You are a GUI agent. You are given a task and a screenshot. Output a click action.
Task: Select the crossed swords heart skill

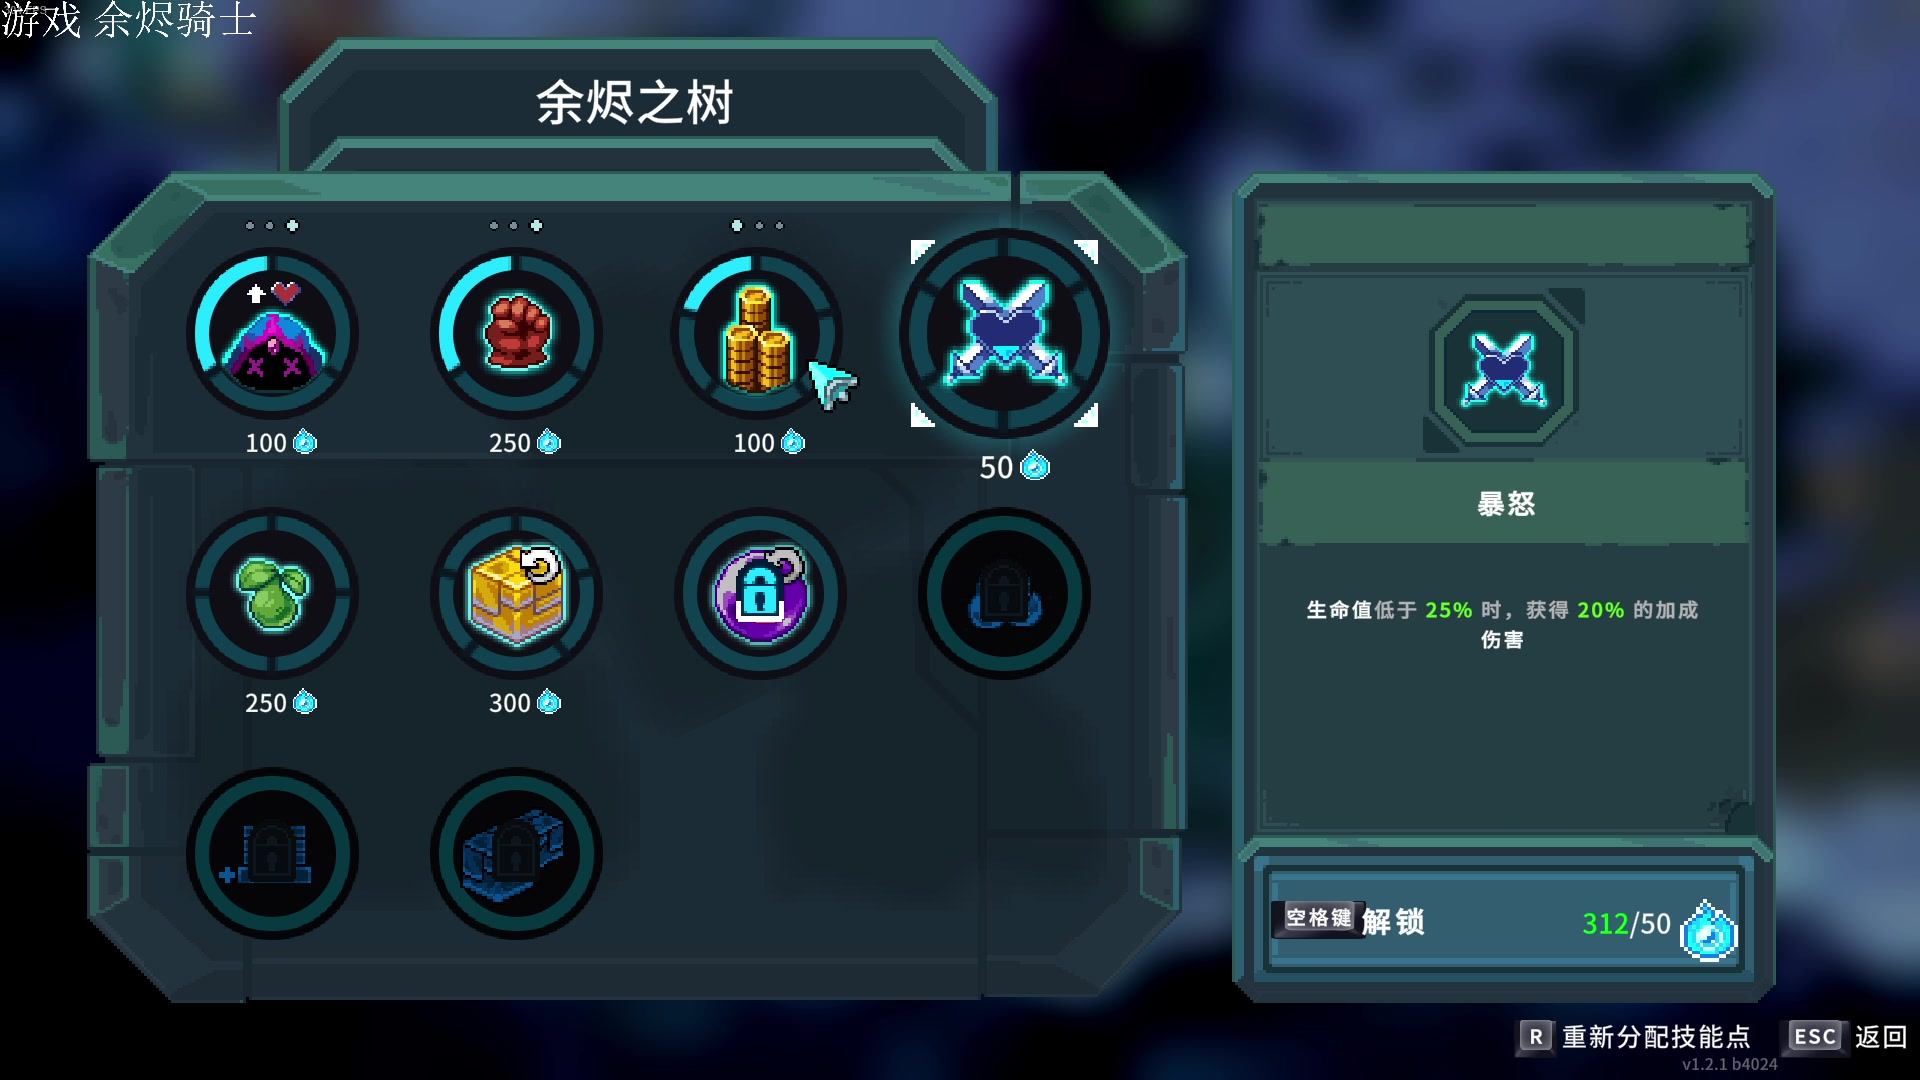1004,333
